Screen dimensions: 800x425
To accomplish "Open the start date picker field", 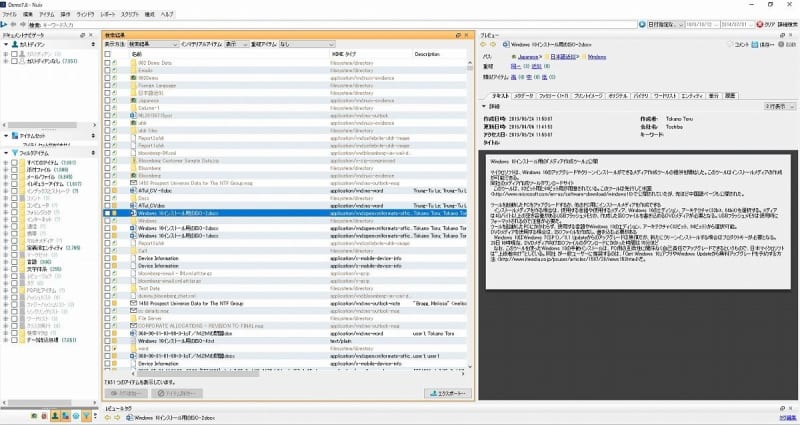I will coord(702,24).
